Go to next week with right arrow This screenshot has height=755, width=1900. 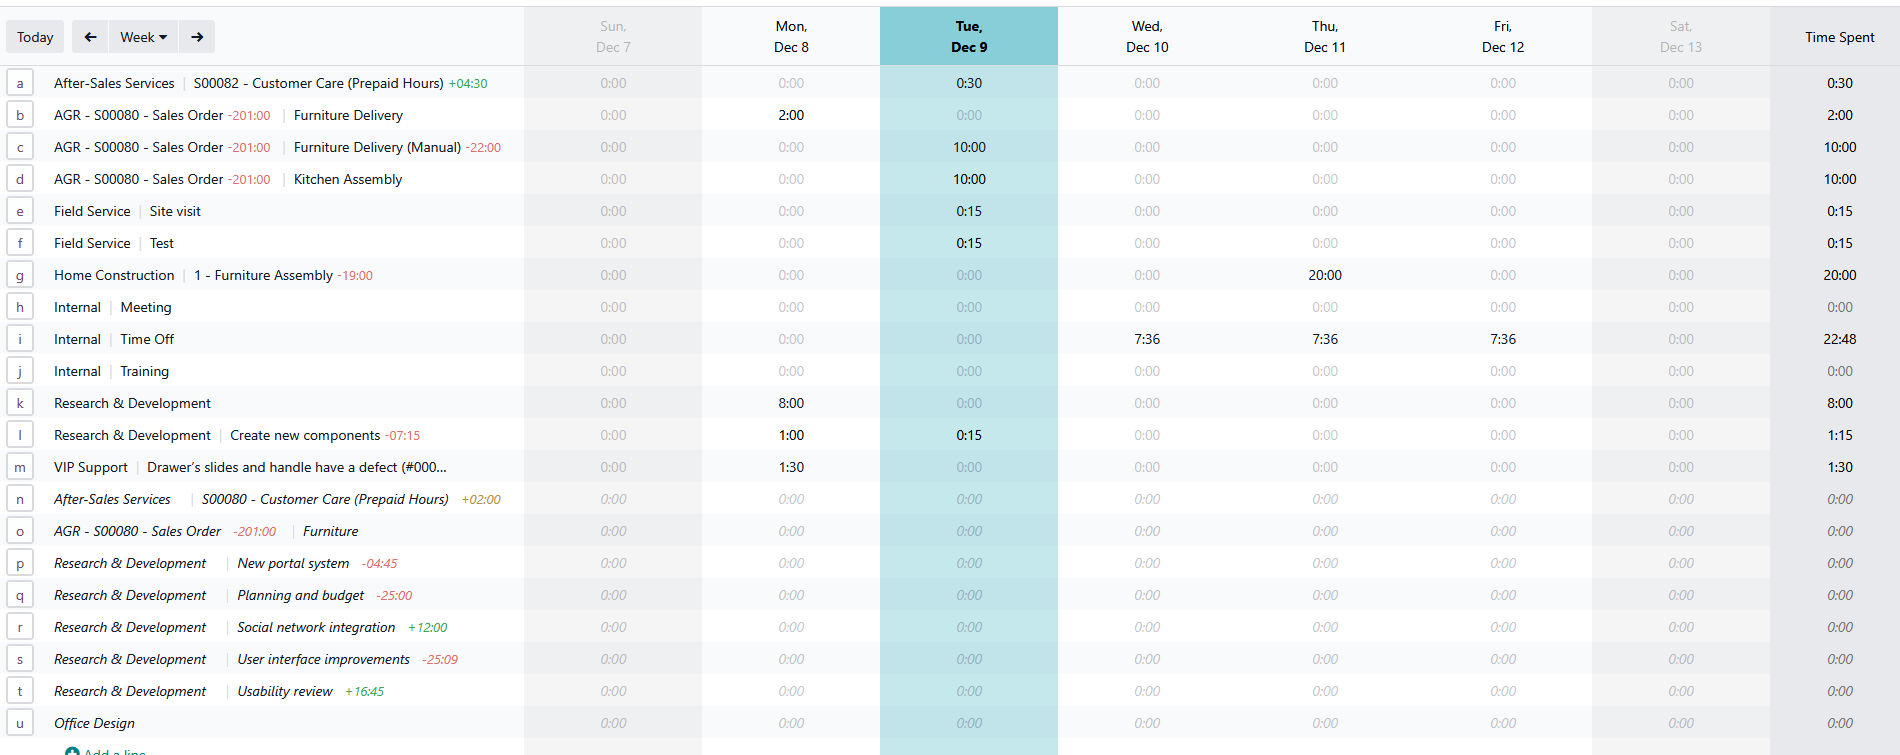pos(197,37)
